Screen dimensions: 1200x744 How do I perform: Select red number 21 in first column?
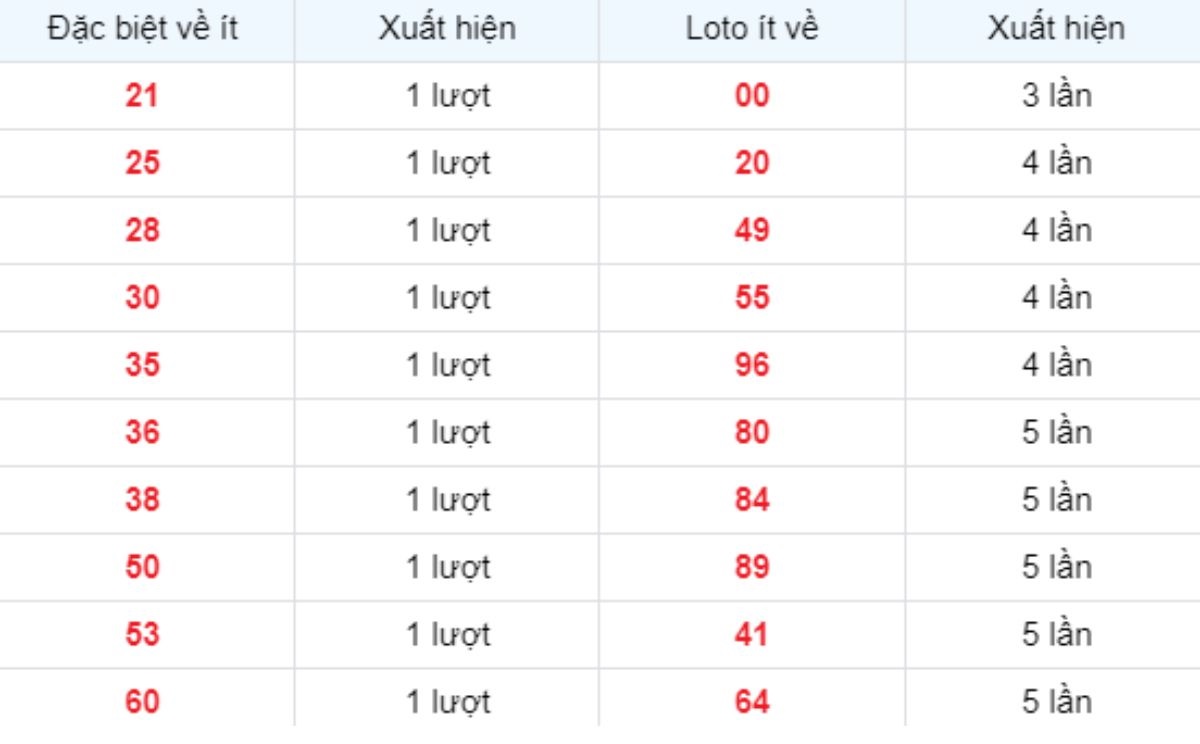tap(142, 96)
